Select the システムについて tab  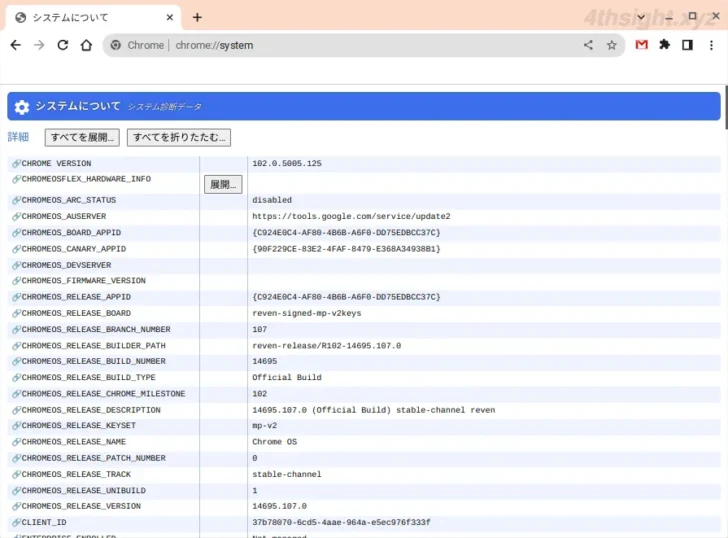pos(93,18)
